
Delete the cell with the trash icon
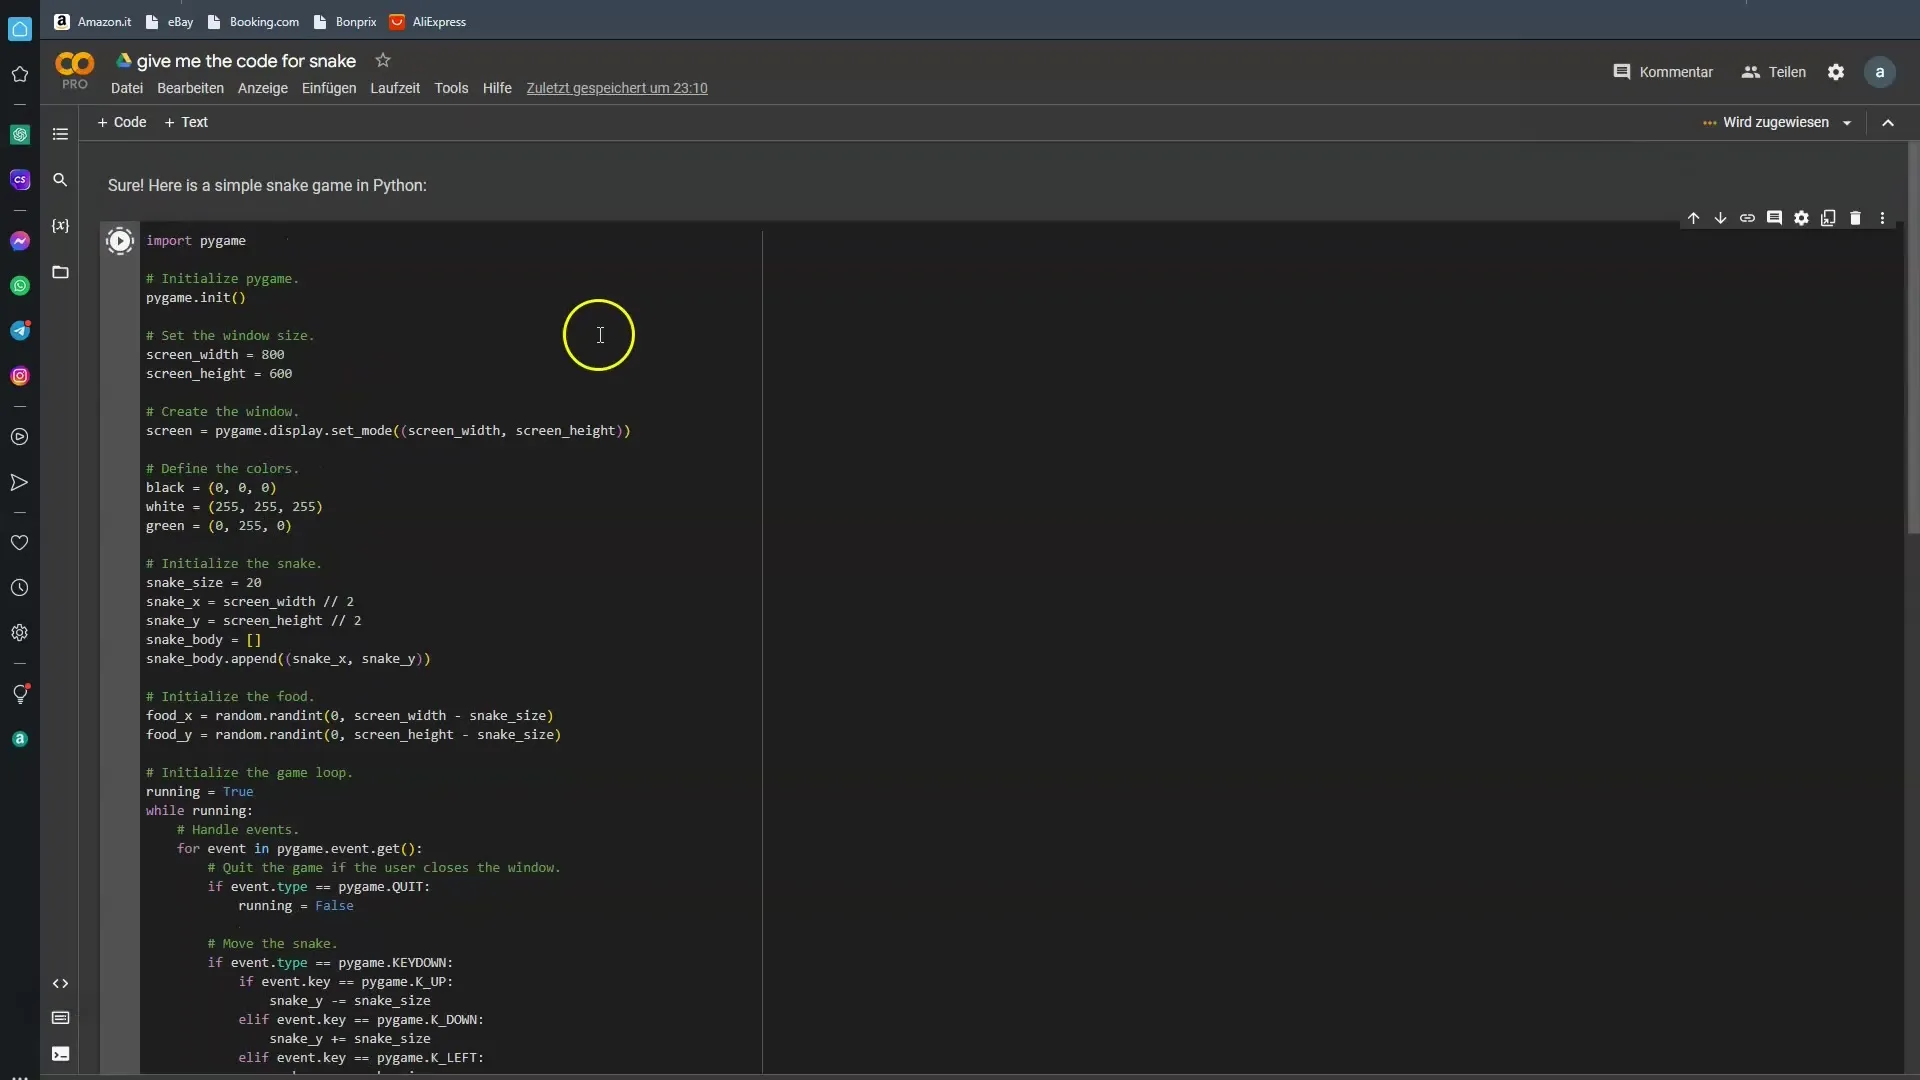(1855, 218)
